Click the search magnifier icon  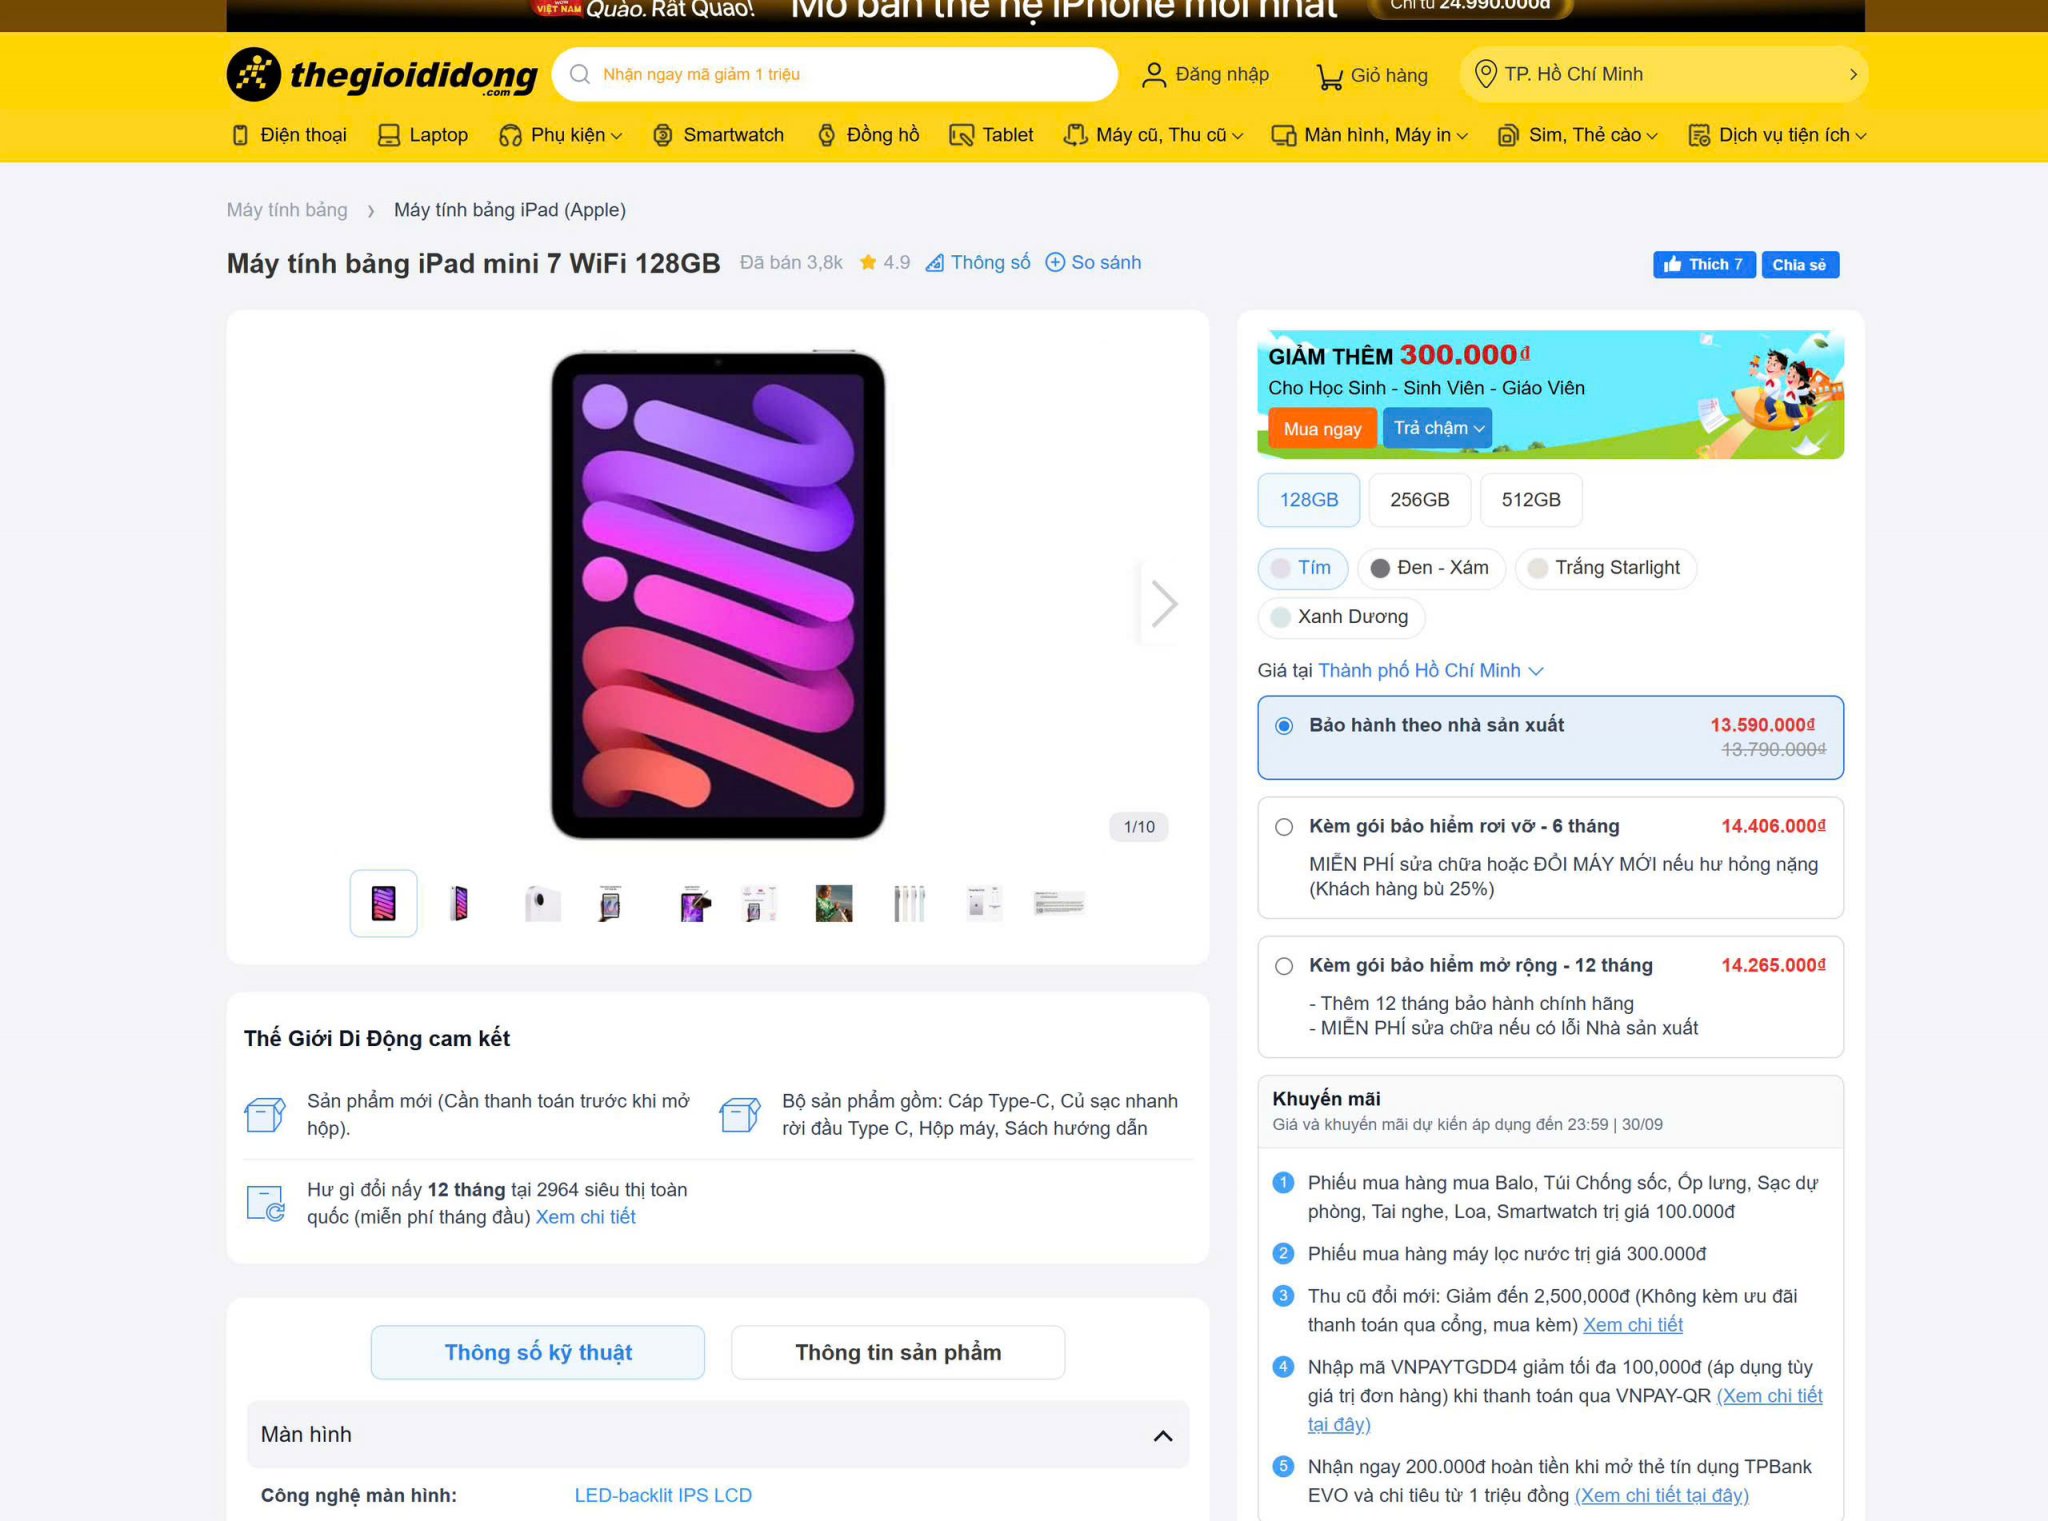(x=580, y=74)
